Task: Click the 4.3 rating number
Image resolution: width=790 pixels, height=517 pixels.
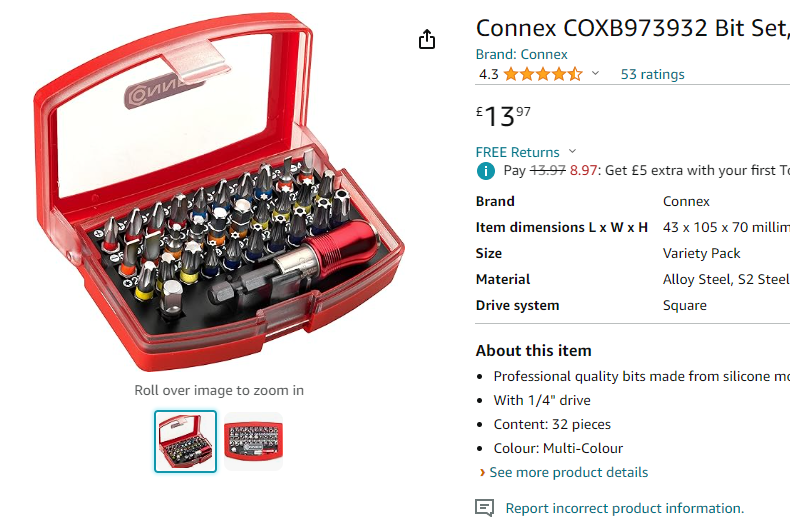Action: pos(489,74)
